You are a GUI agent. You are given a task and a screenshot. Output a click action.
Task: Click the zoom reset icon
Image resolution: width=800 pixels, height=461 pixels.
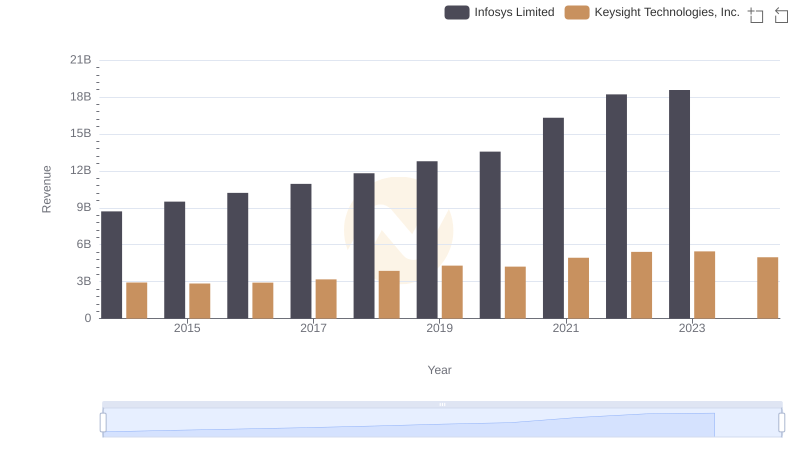[781, 15]
